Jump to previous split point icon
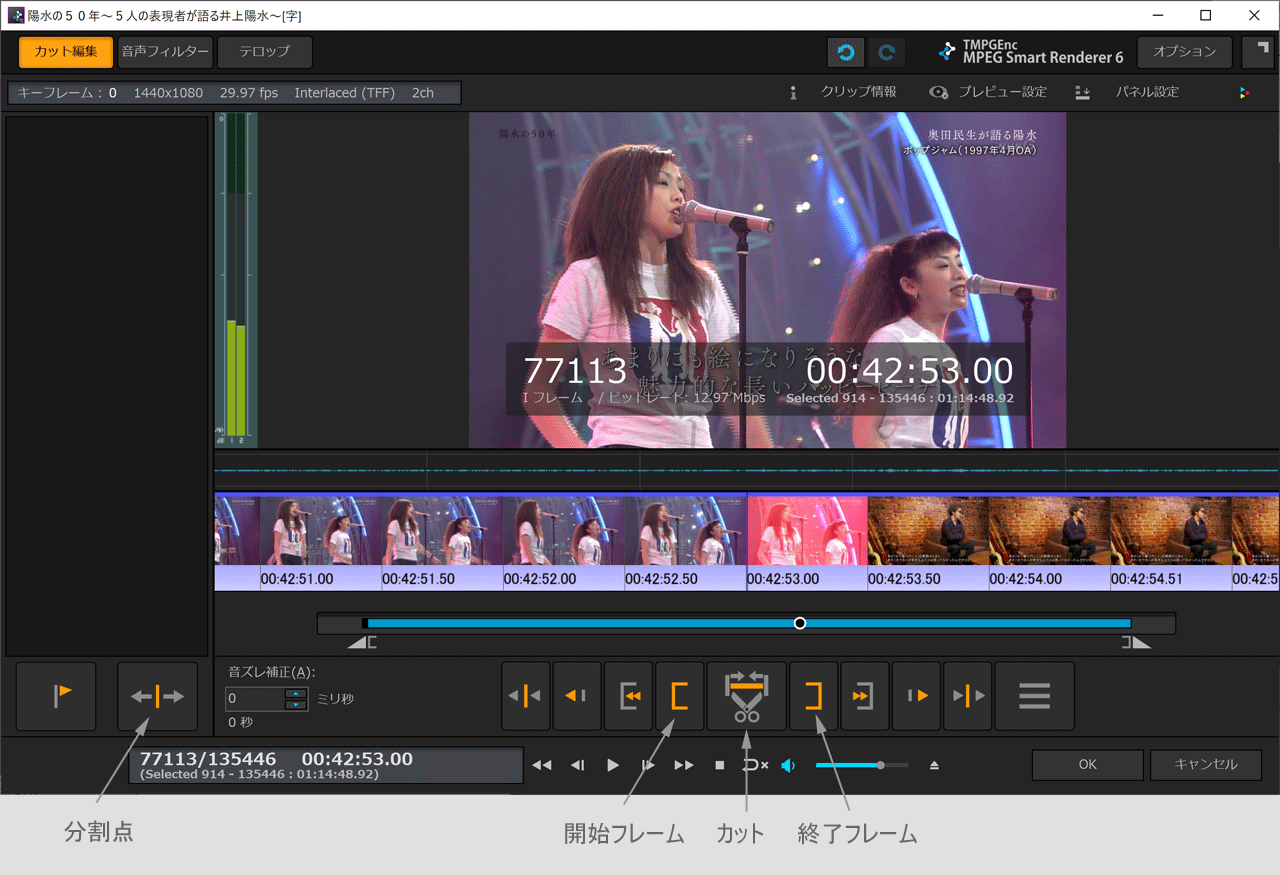 tap(526, 696)
